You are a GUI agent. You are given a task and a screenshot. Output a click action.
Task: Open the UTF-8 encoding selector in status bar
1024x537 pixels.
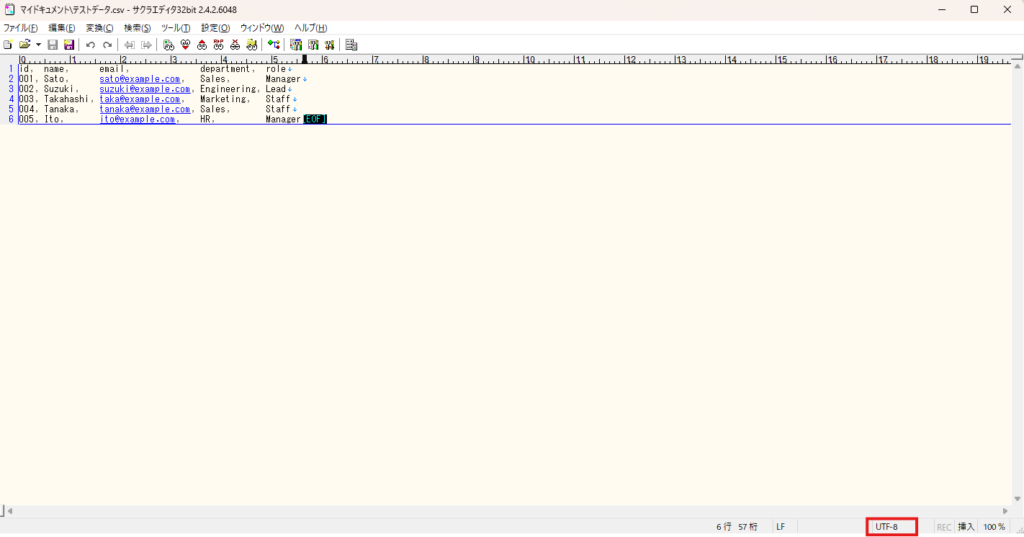click(887, 526)
